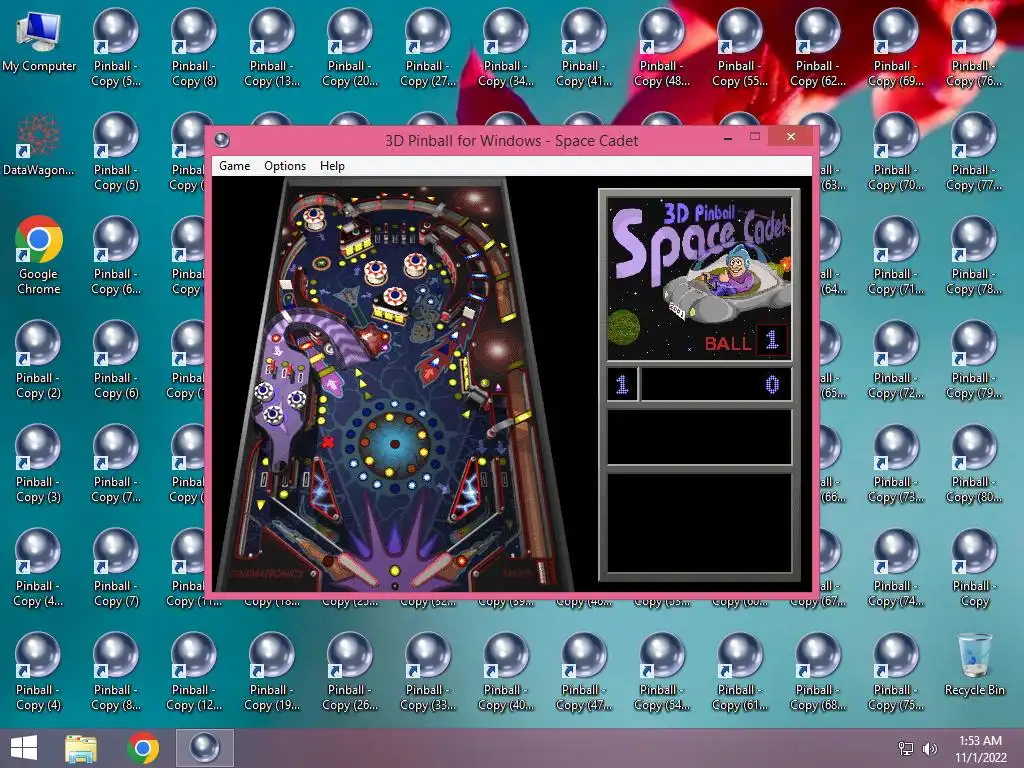Select Pinball - Copy (77... desktop shortcut
1024x768 pixels.
[974, 152]
